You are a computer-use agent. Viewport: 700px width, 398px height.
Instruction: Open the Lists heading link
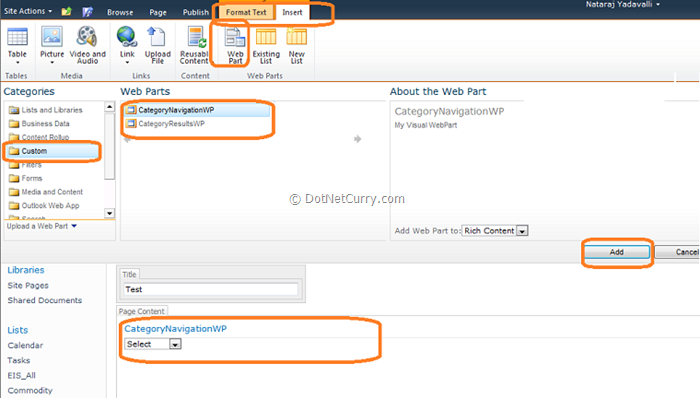(17, 330)
